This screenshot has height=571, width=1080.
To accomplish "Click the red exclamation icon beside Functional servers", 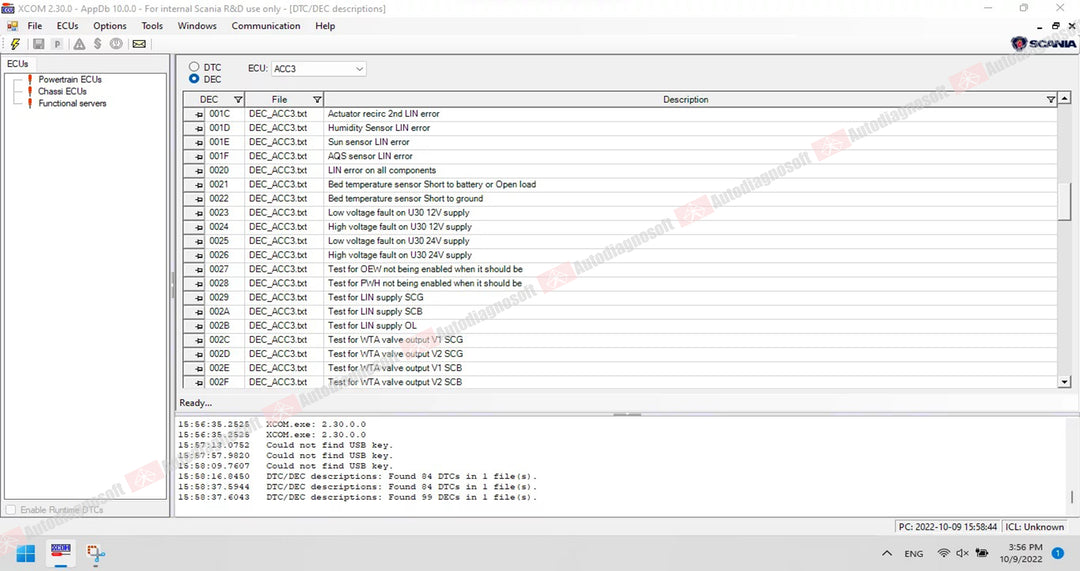I will (30, 103).
